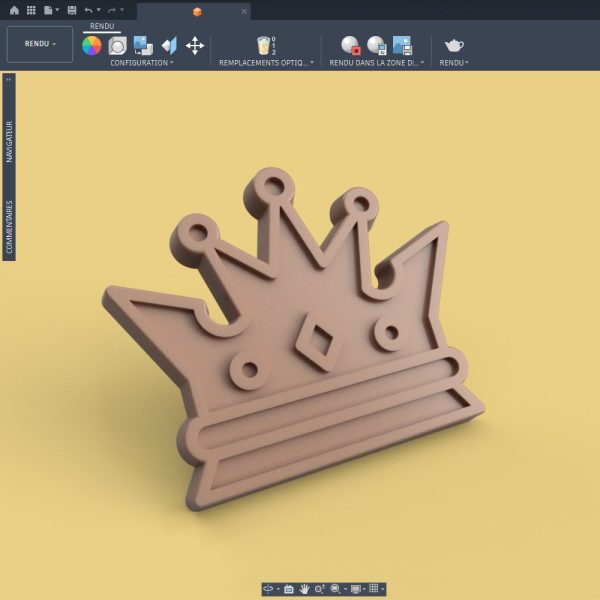The width and height of the screenshot is (600, 600).
Task: Undo the last action
Action: click(x=88, y=10)
